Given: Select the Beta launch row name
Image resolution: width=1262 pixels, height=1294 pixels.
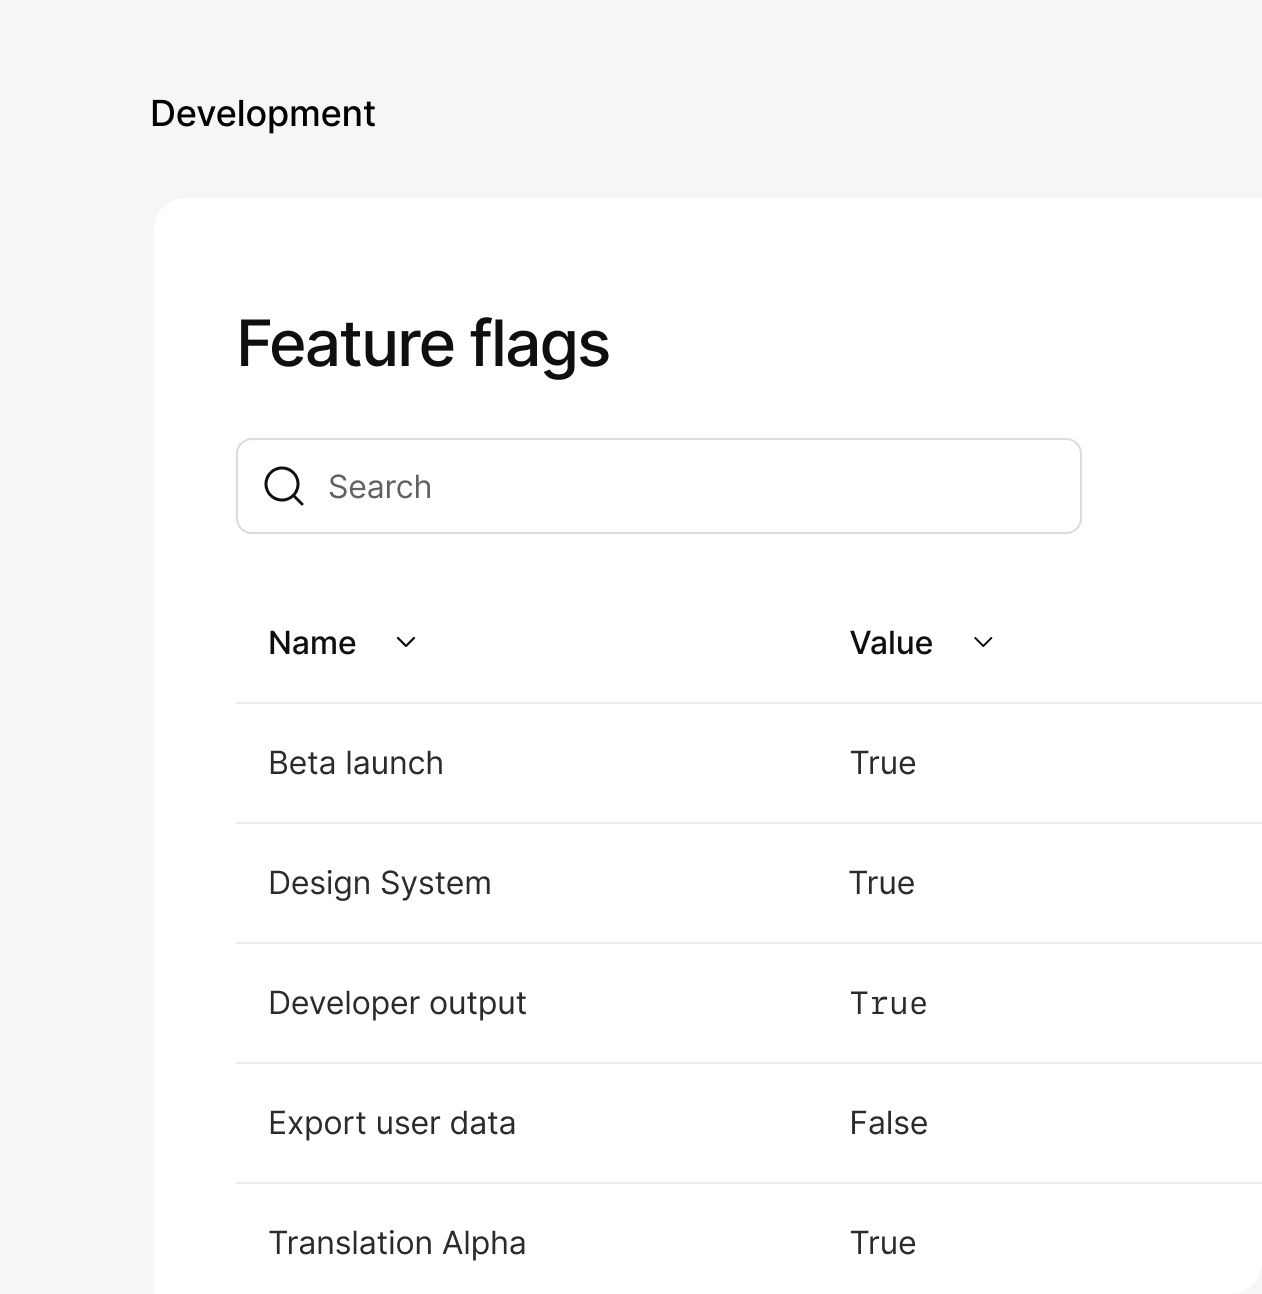Looking at the screenshot, I should click(355, 763).
